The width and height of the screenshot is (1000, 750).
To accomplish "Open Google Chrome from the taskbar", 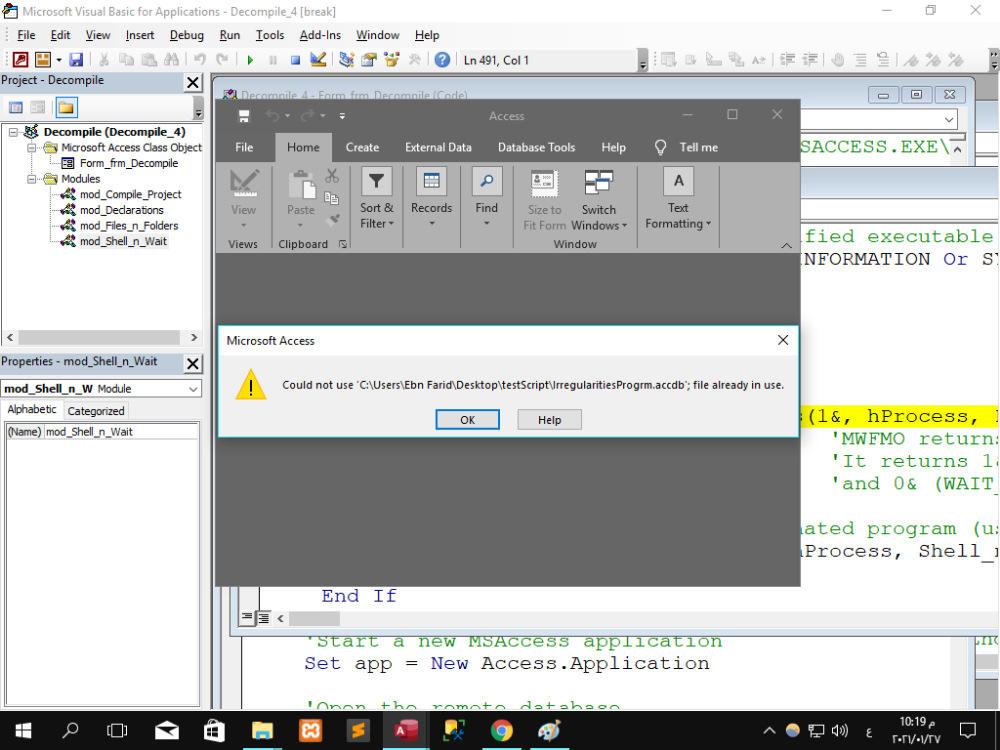I will (501, 730).
